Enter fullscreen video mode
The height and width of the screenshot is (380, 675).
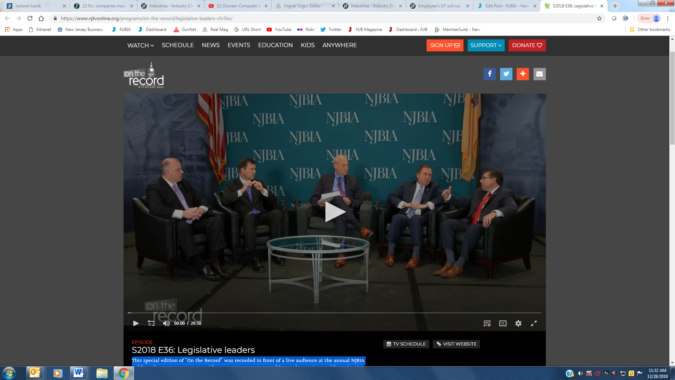[534, 323]
